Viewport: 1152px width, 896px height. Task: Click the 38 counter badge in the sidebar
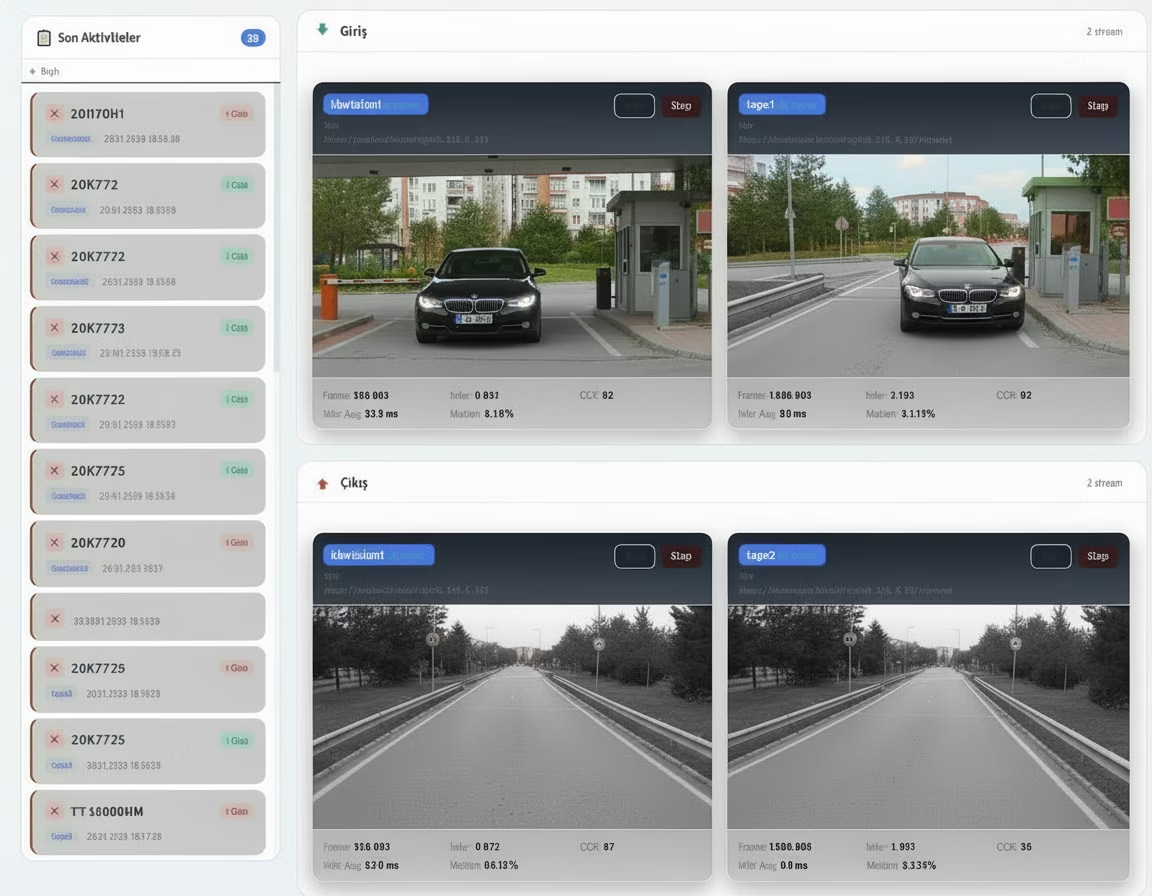pos(255,36)
